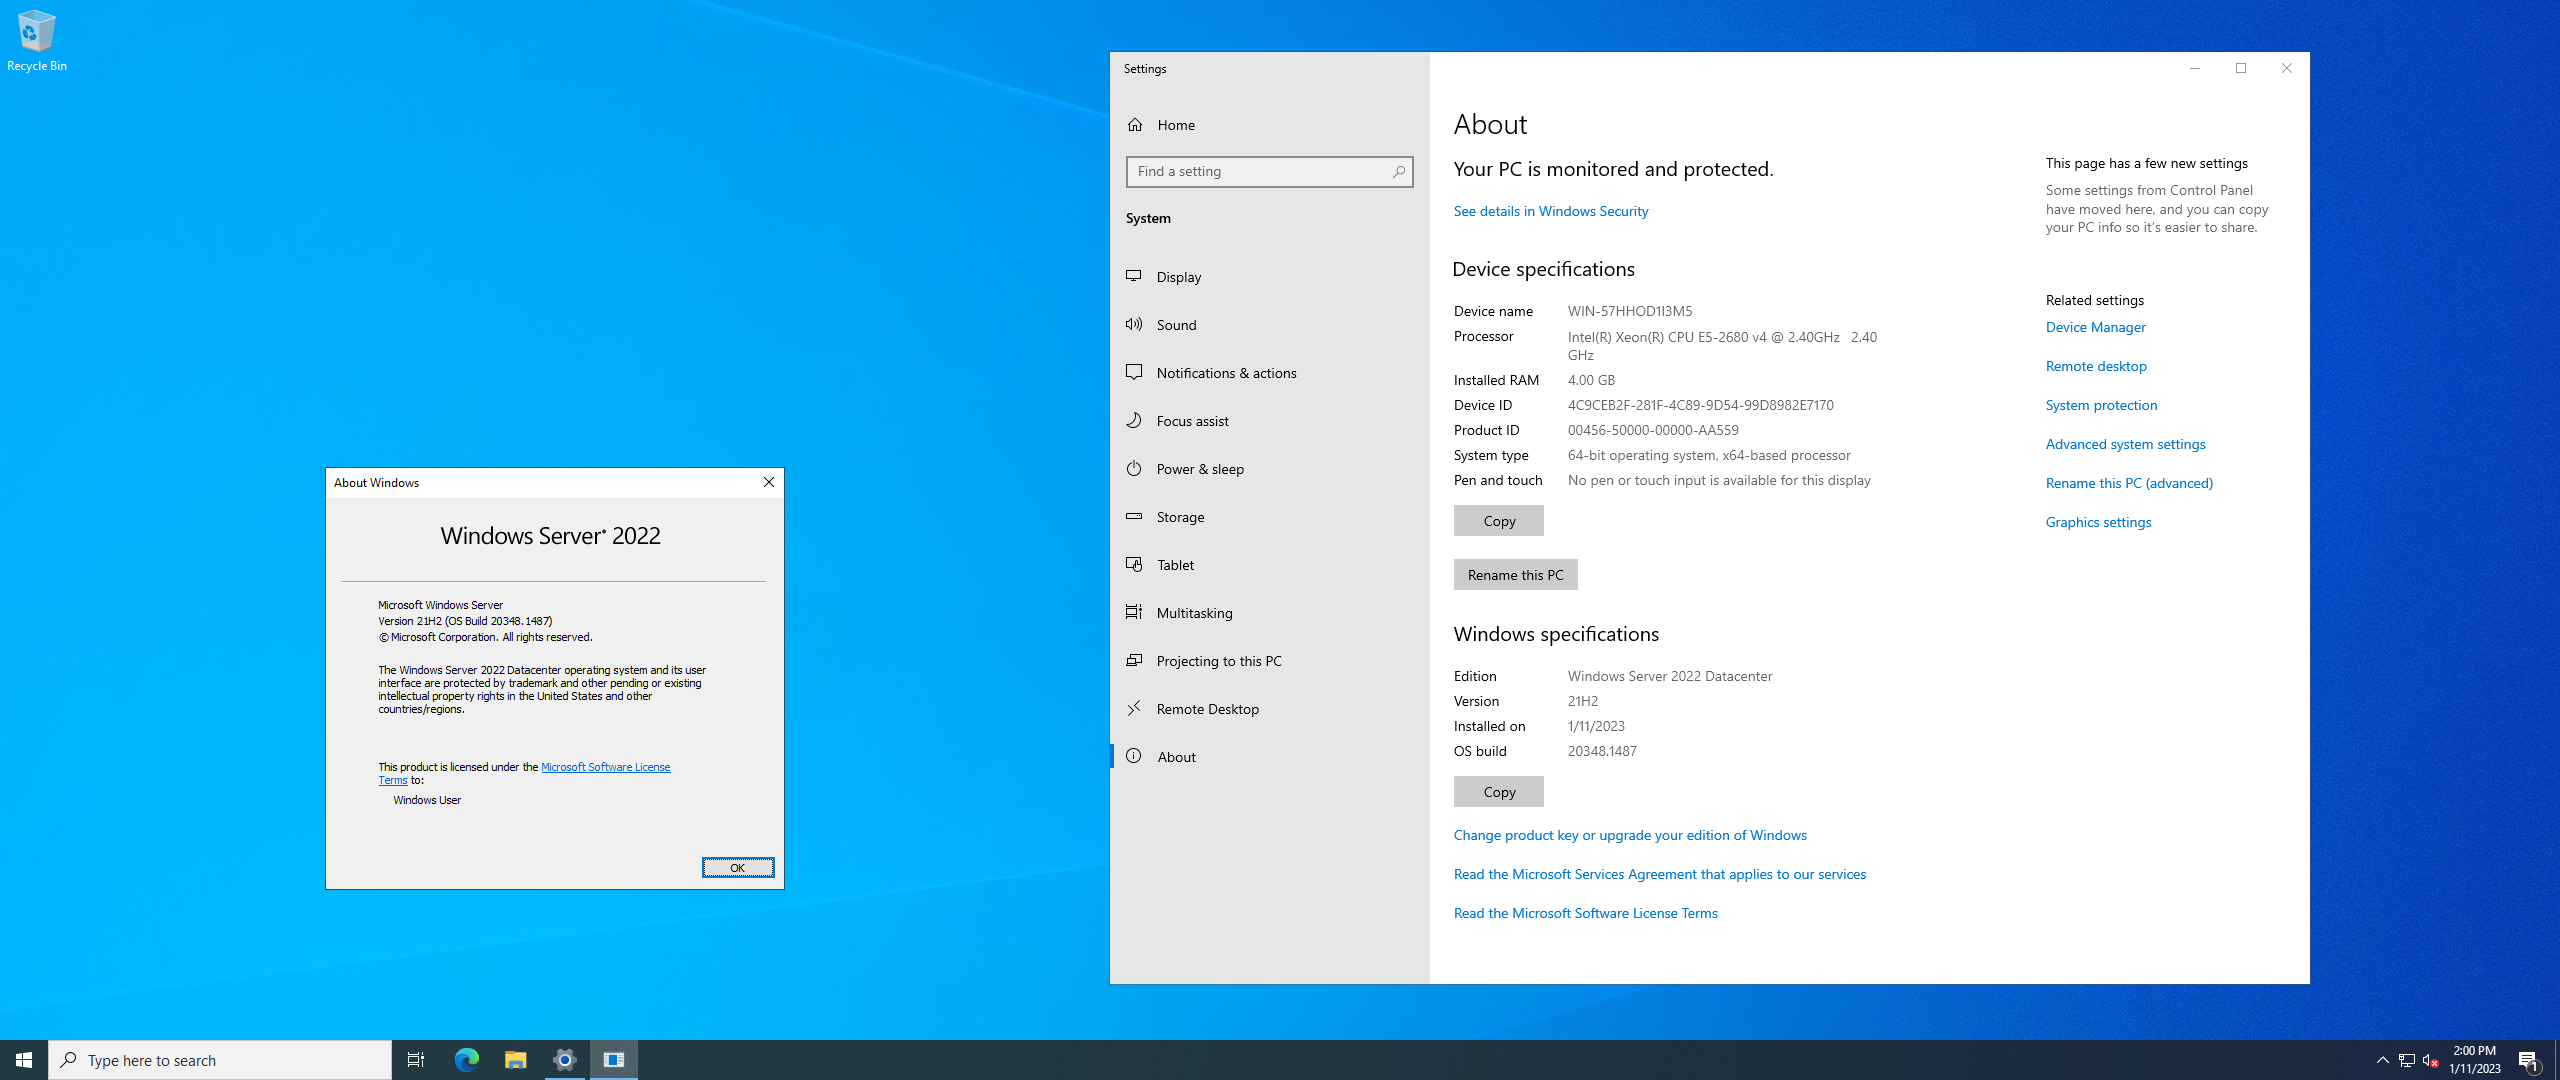This screenshot has width=2560, height=1080.
Task: Open Remote desktop related setting link
Action: 2096,366
